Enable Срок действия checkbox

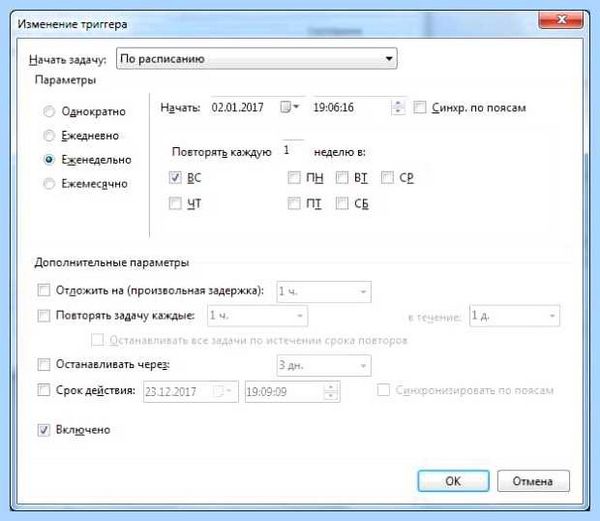pyautogui.click(x=44, y=390)
